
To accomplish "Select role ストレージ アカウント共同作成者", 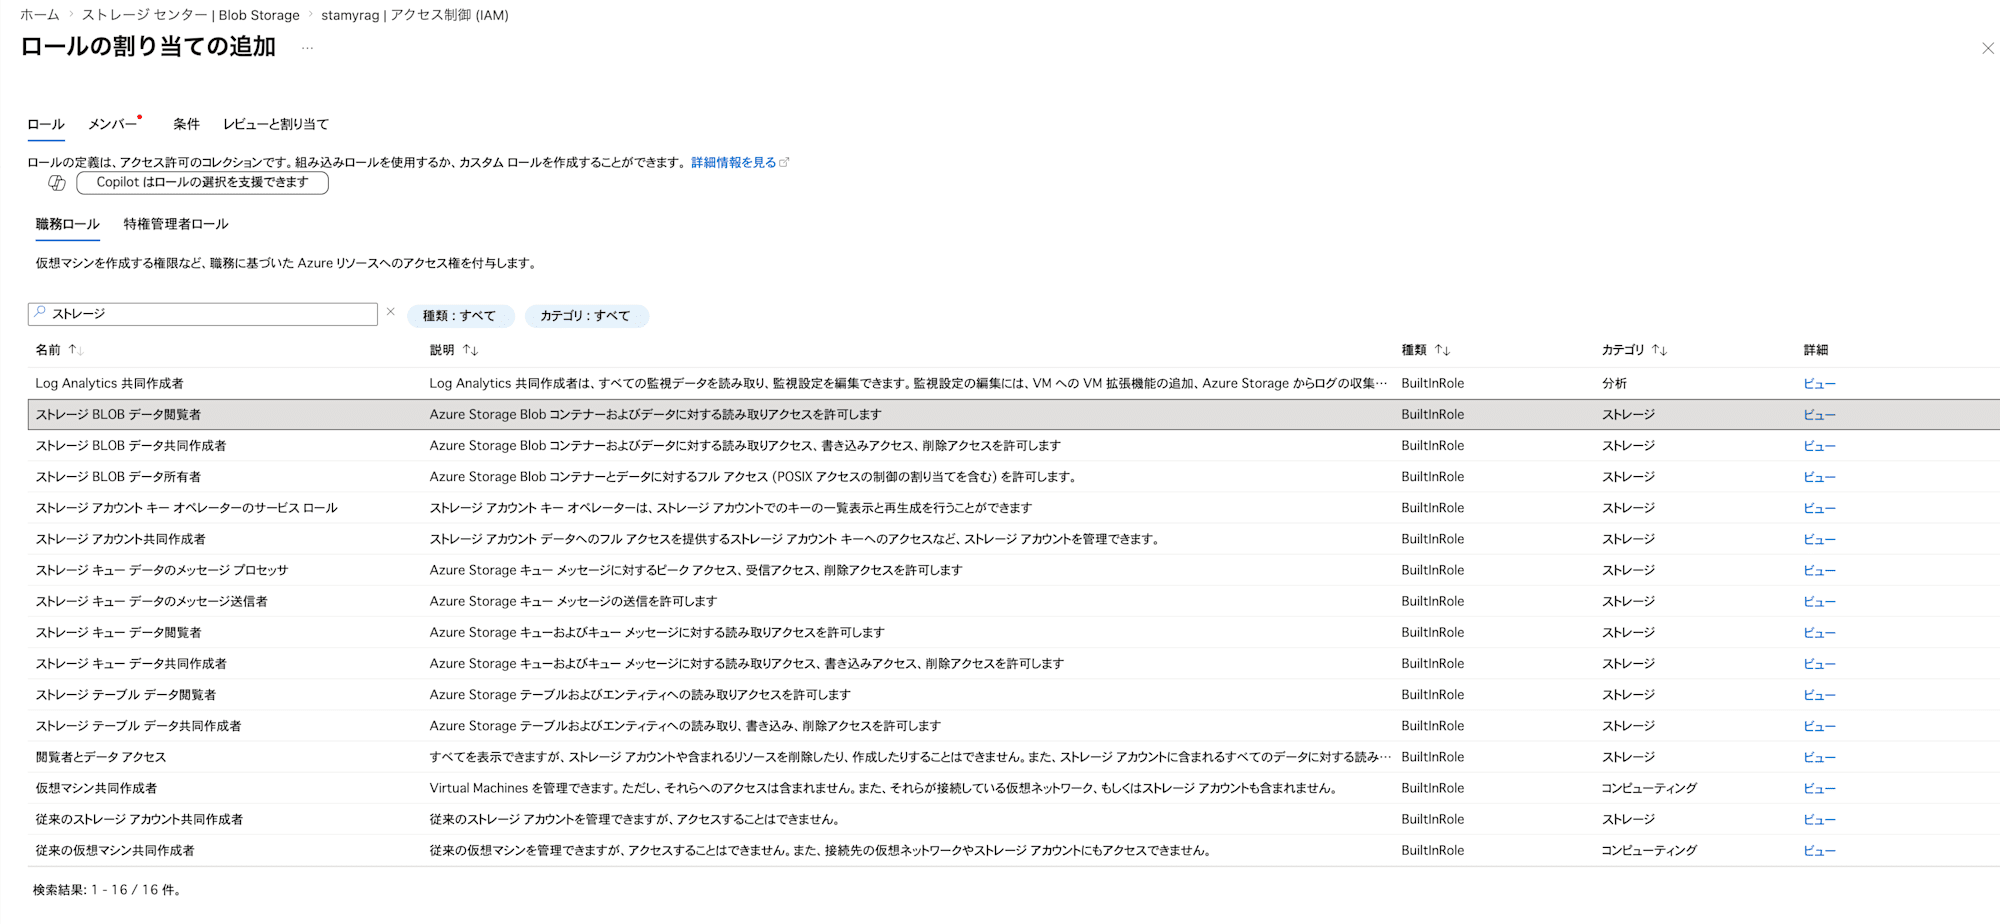I will point(121,539).
